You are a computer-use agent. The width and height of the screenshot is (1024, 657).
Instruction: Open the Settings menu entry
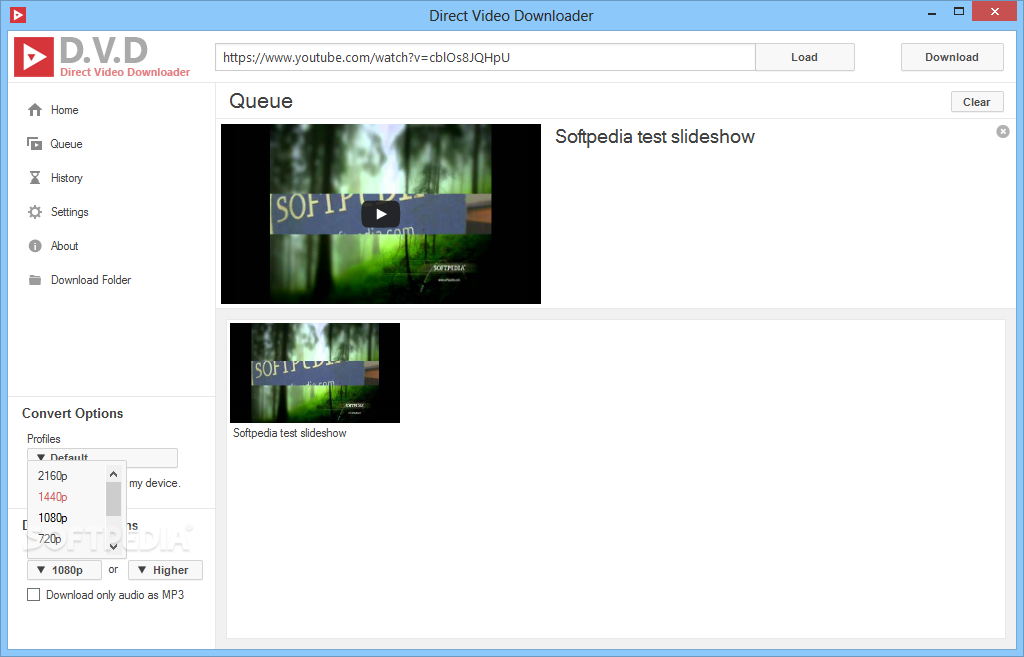point(69,212)
